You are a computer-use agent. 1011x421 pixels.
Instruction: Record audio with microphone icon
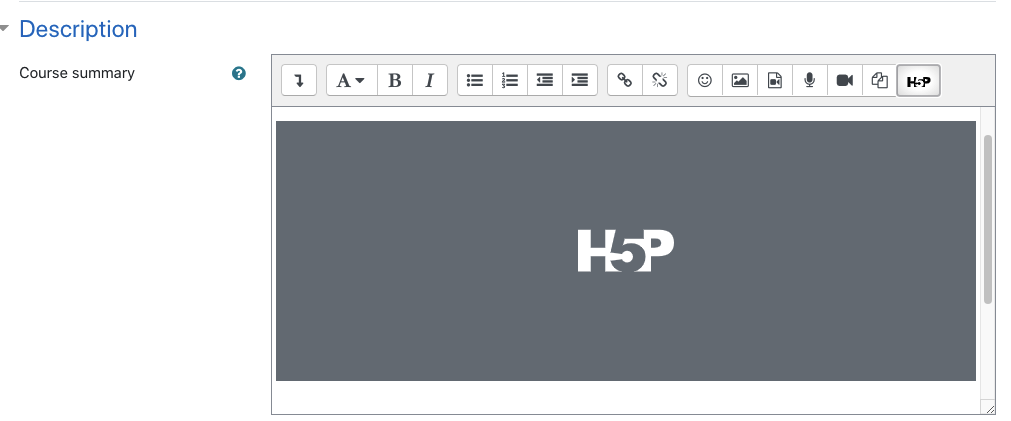(x=810, y=81)
